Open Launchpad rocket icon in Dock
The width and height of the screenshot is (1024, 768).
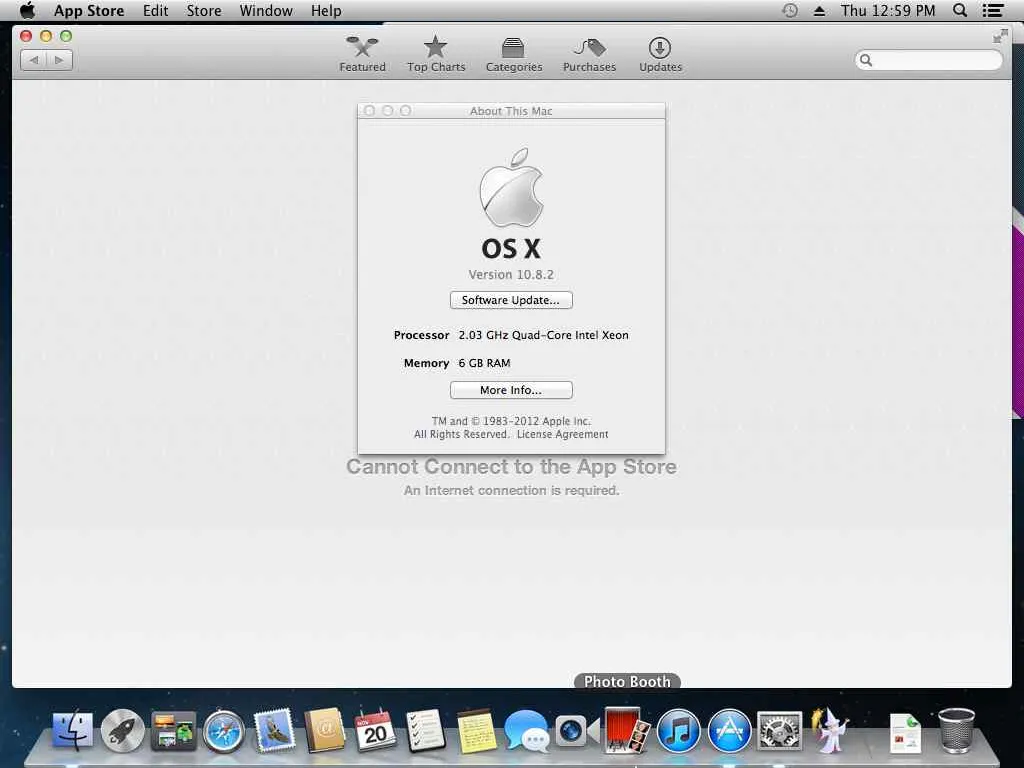point(122,730)
